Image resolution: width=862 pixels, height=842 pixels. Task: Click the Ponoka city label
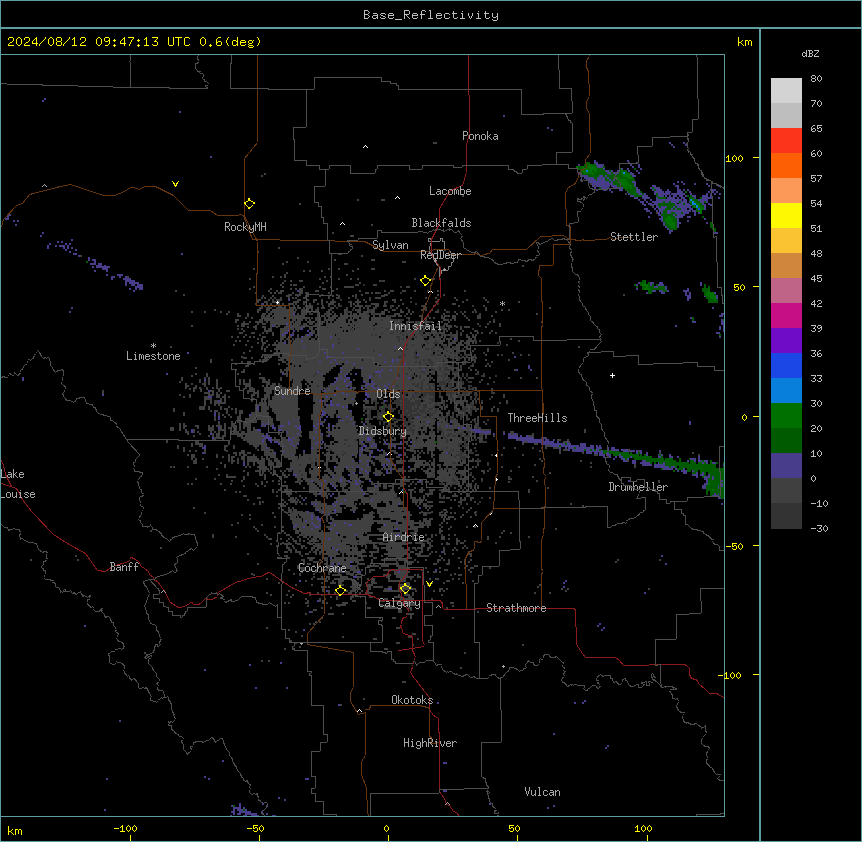click(480, 136)
